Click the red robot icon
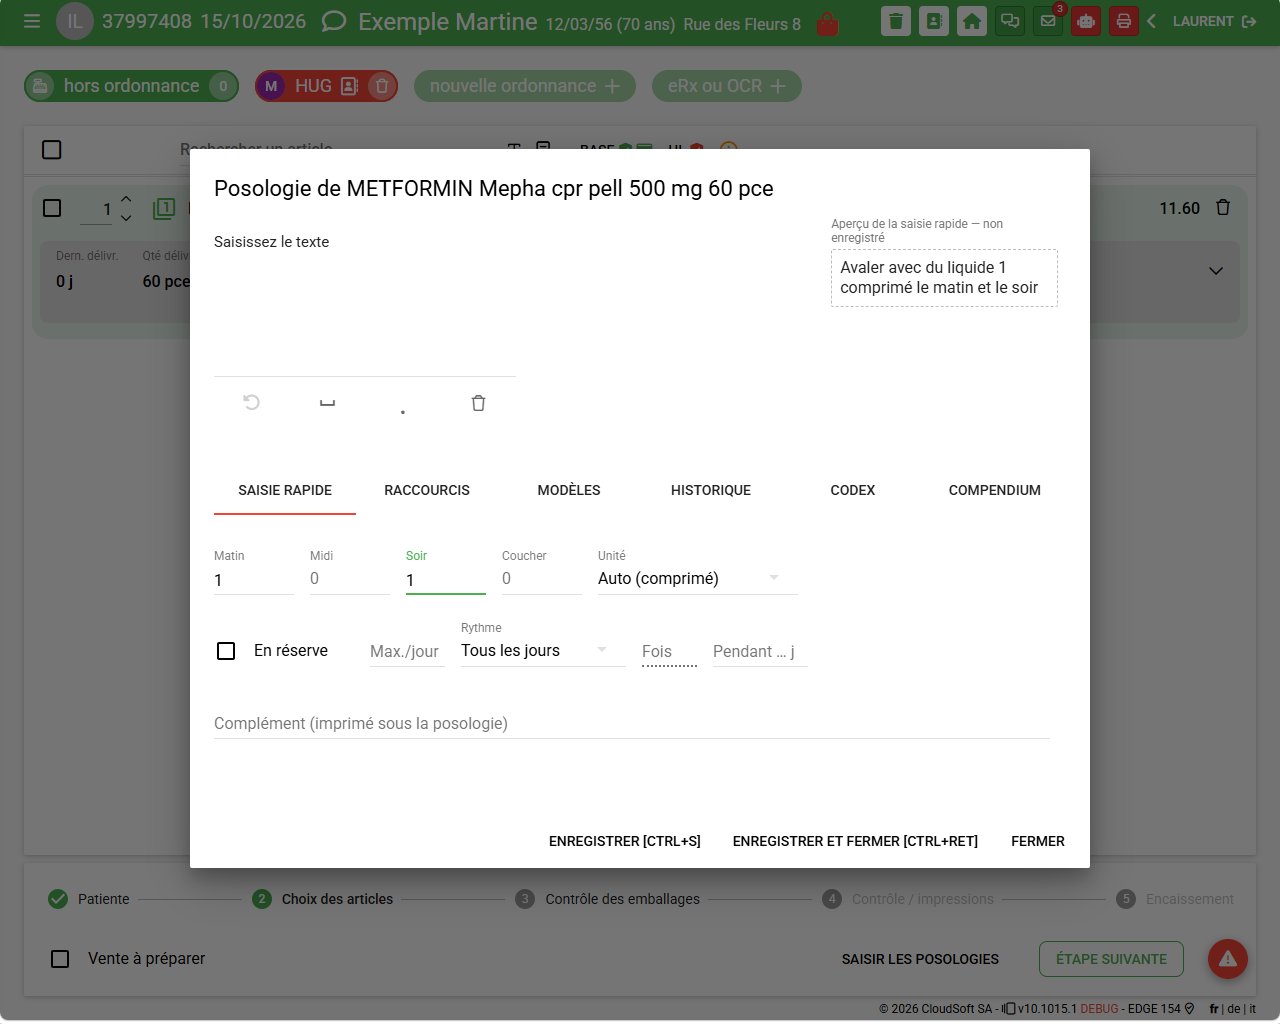 coord(1086,21)
